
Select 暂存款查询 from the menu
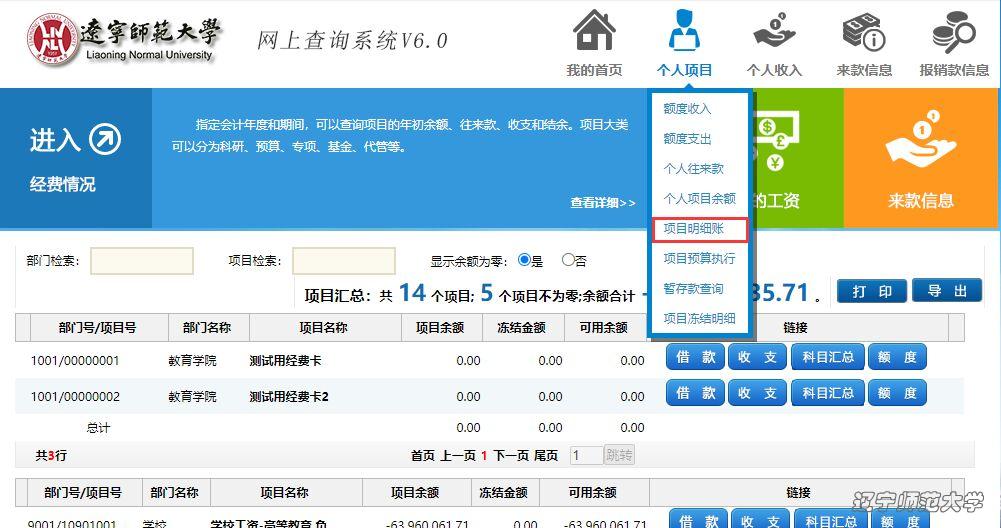click(693, 289)
